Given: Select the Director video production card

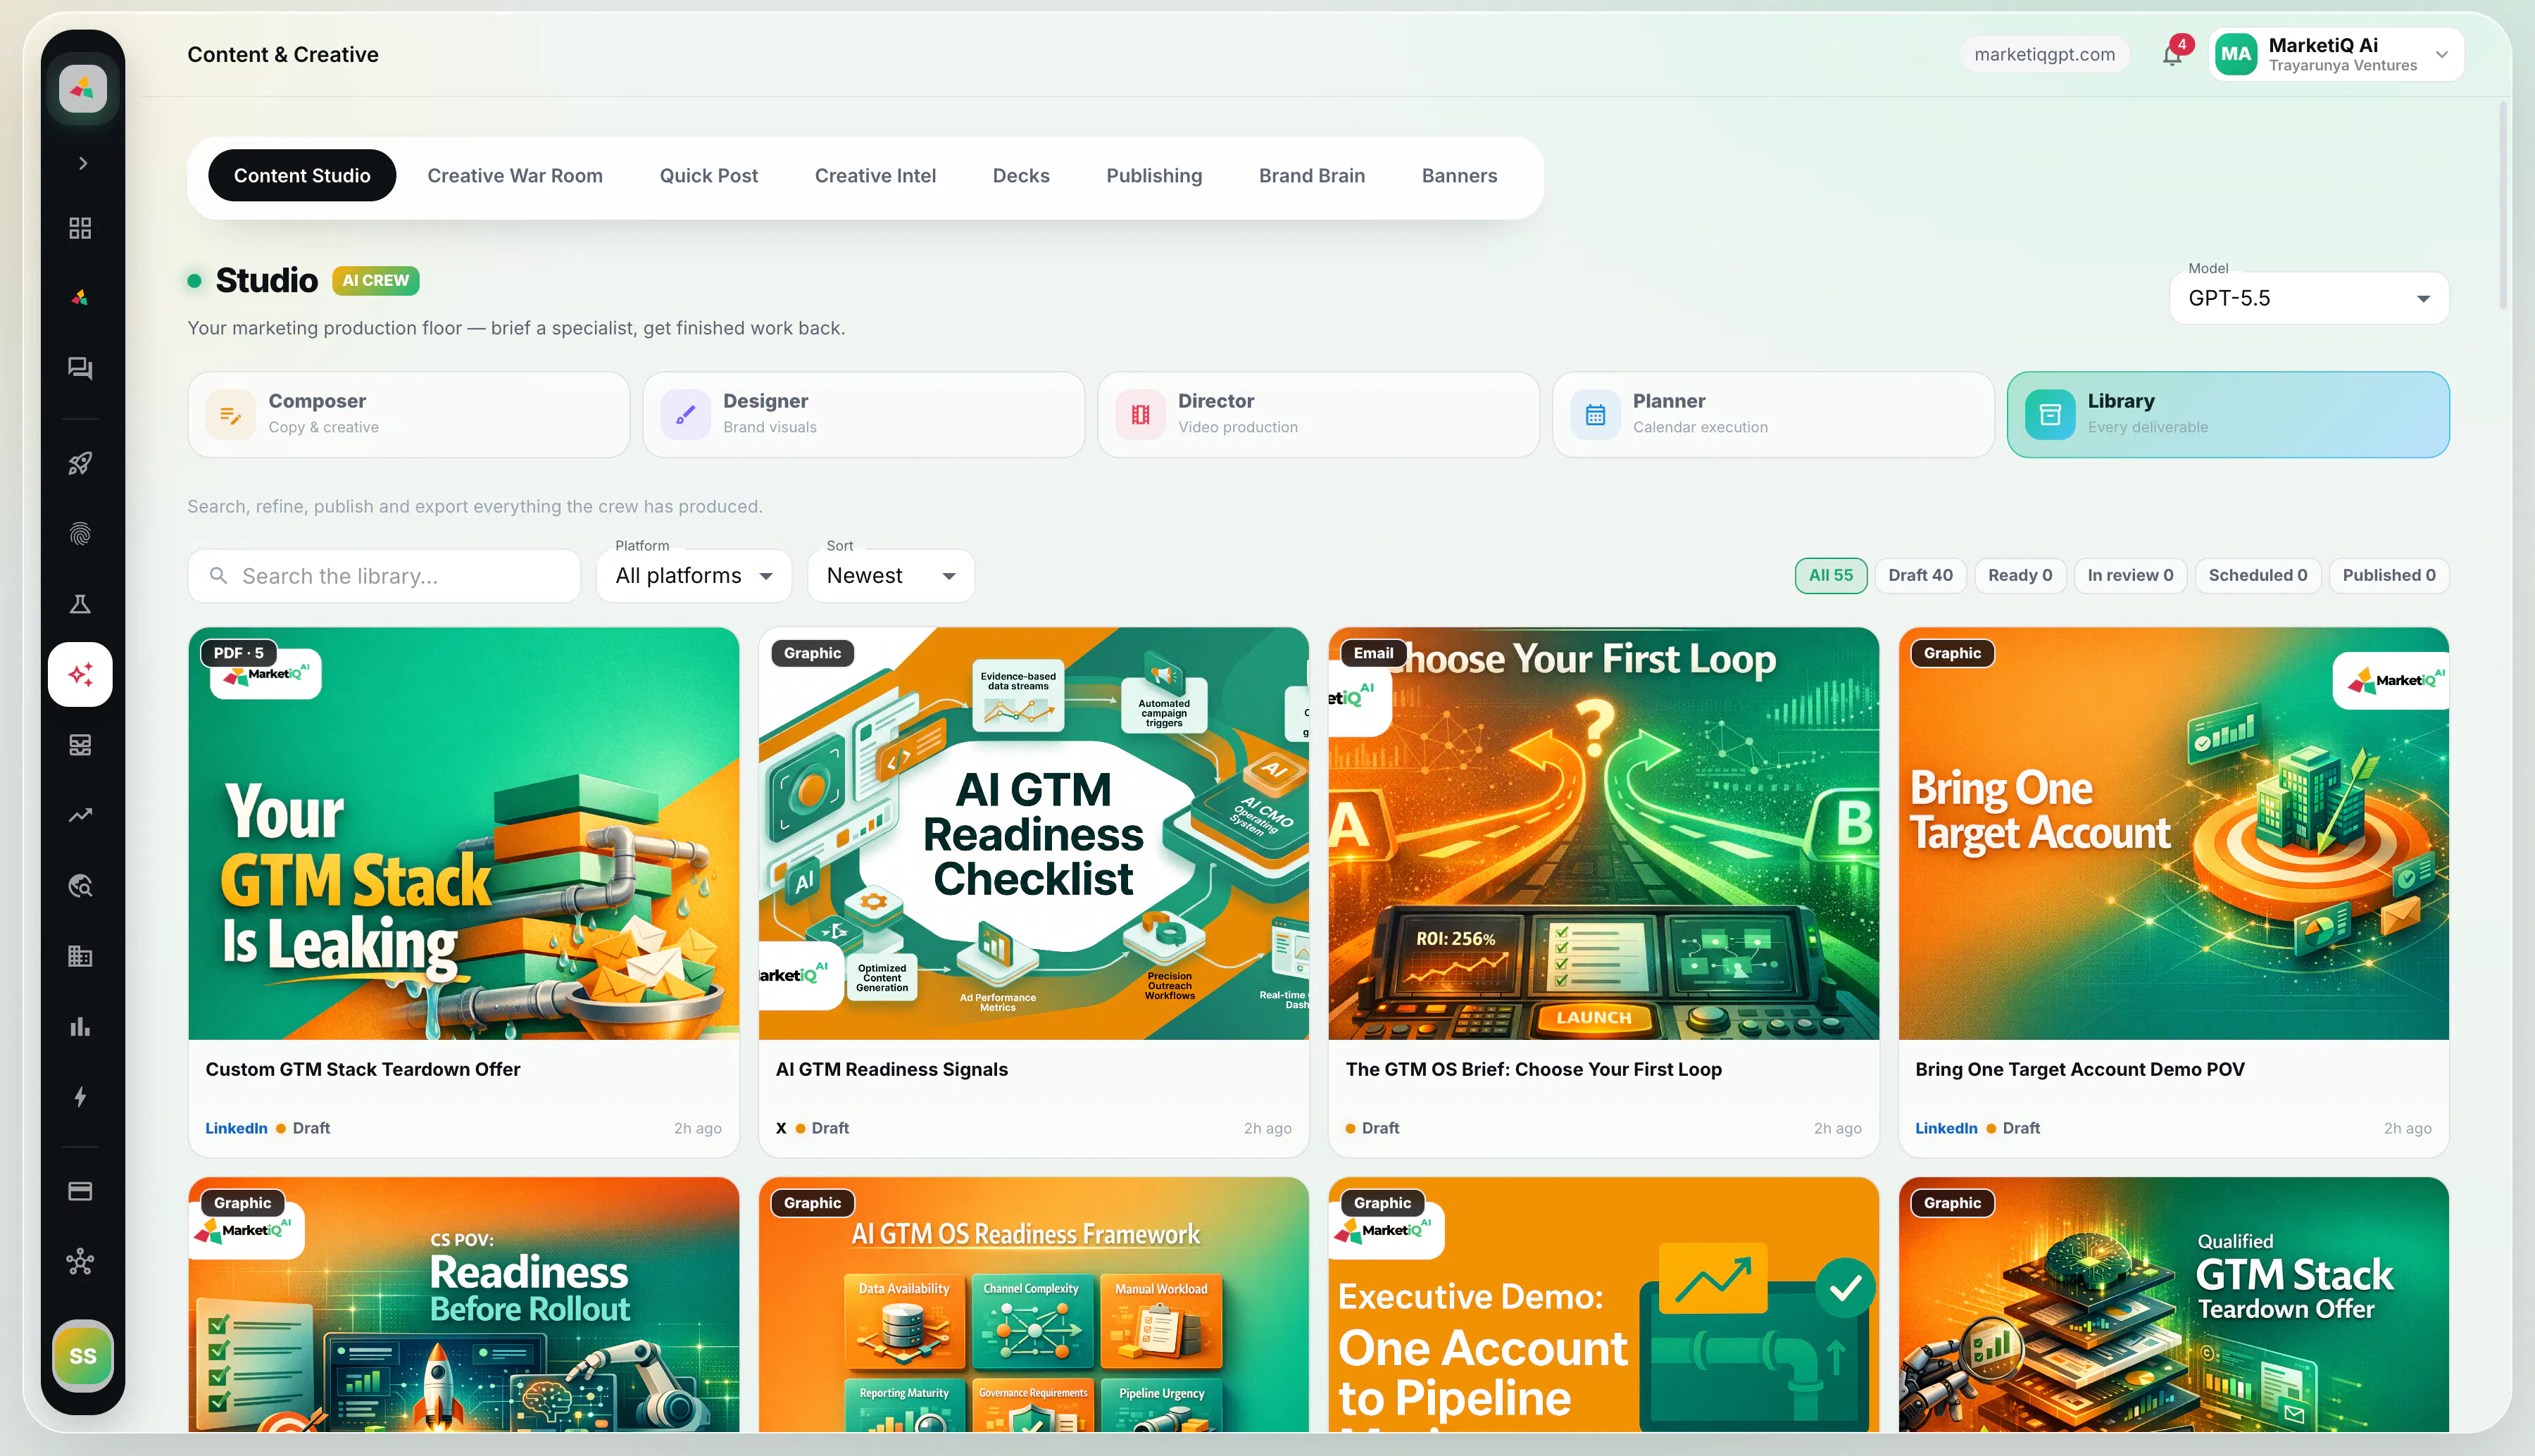Looking at the screenshot, I should [x=1318, y=415].
